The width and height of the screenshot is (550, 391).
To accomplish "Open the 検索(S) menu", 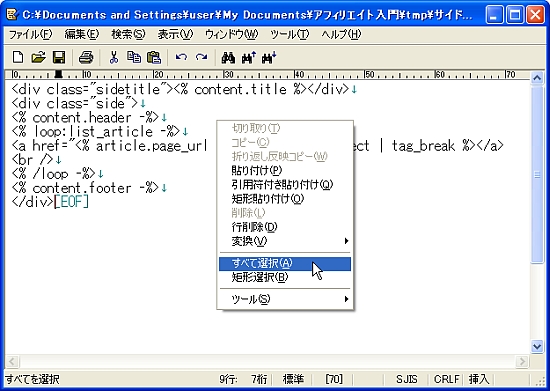I will click(x=128, y=34).
